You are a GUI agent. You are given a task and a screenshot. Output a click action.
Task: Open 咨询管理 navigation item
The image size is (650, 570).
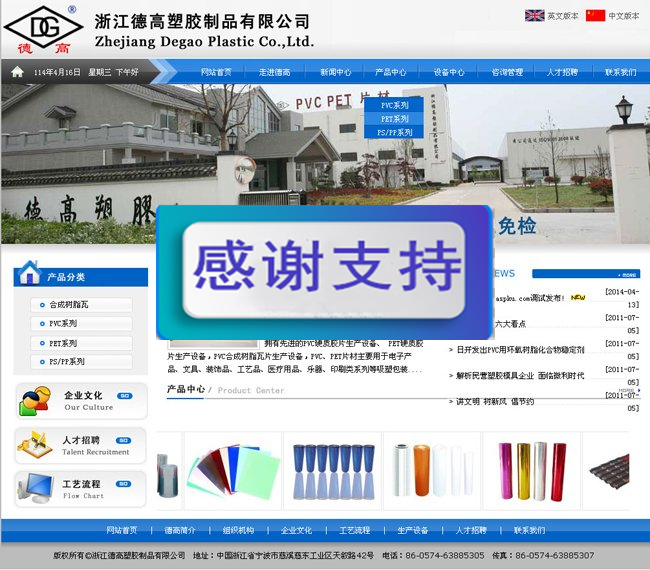point(507,72)
